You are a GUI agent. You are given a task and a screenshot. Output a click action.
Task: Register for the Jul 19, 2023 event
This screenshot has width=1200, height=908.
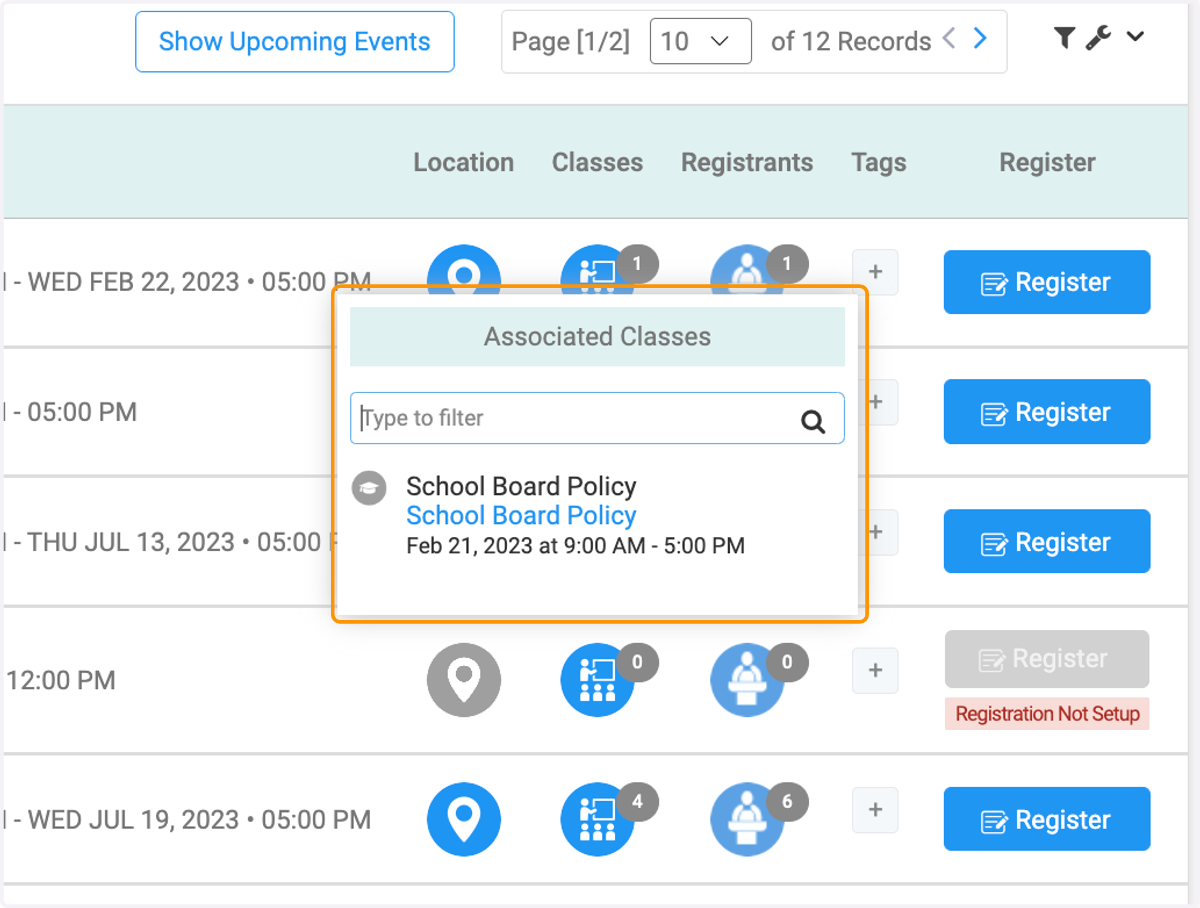click(x=1047, y=820)
